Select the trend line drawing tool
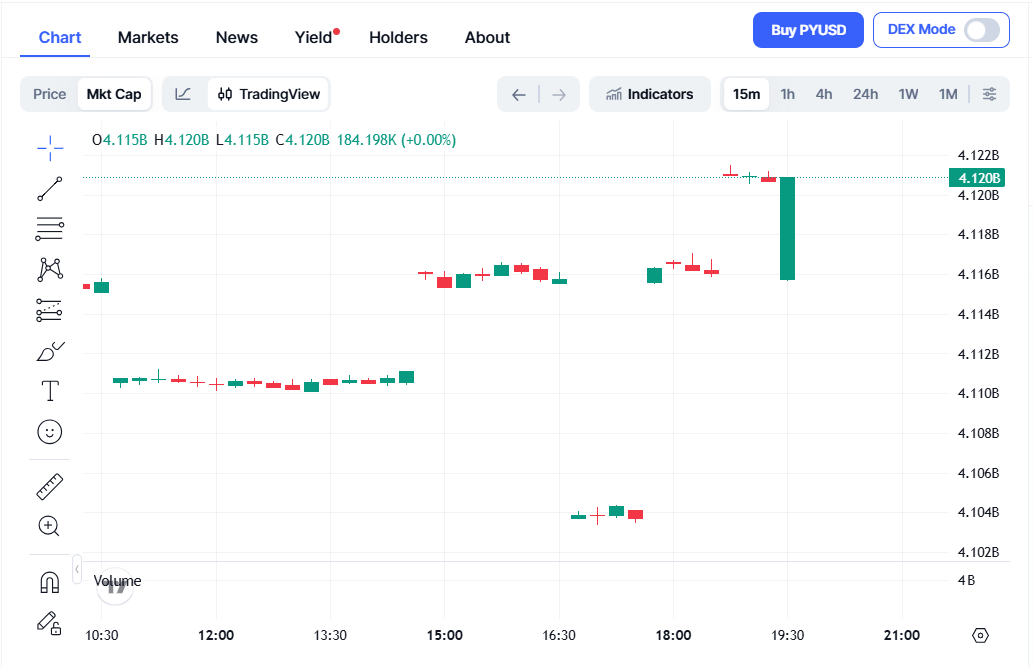Viewport: 1033px width, 667px height. pos(50,188)
